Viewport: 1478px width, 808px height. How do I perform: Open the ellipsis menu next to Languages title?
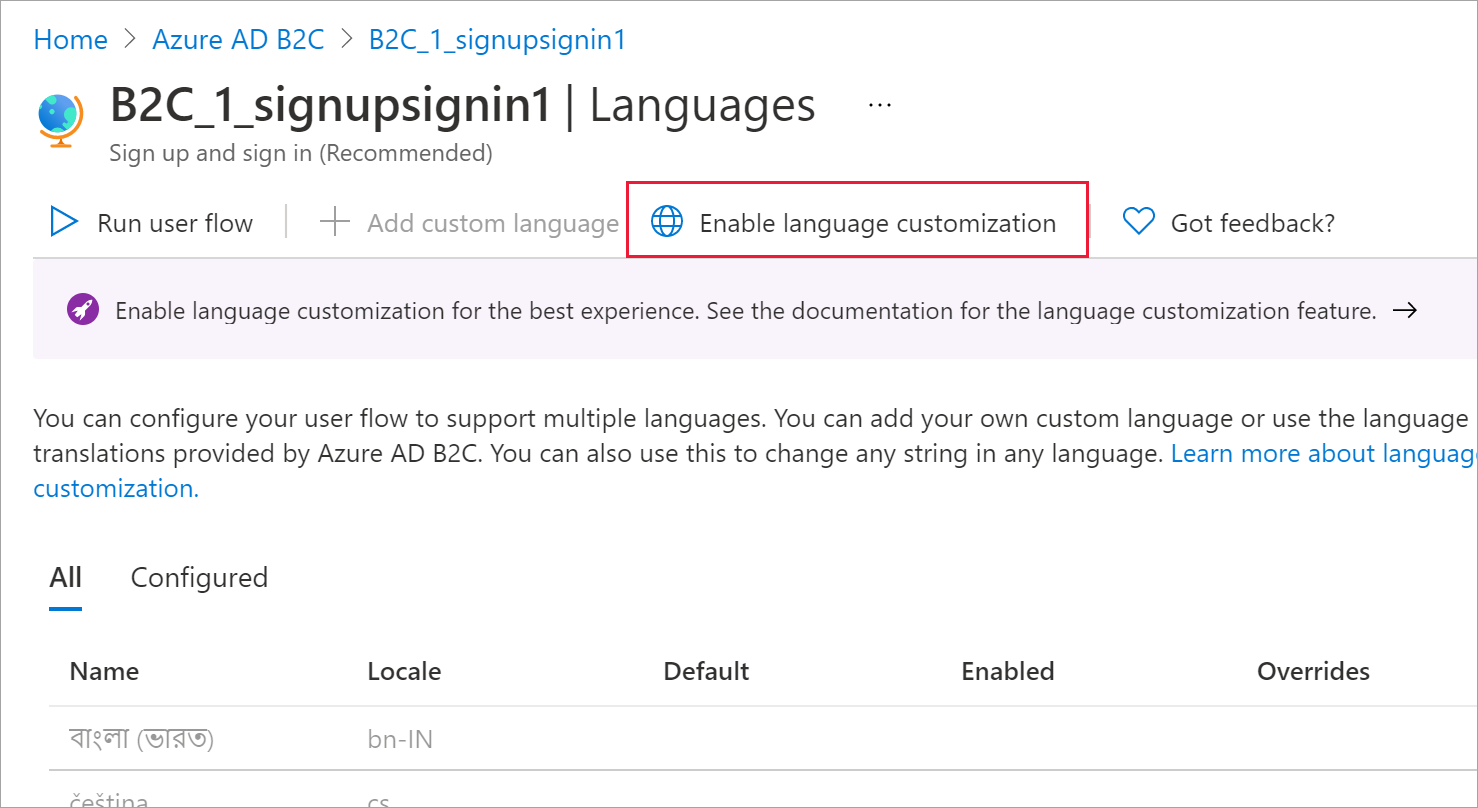click(879, 103)
